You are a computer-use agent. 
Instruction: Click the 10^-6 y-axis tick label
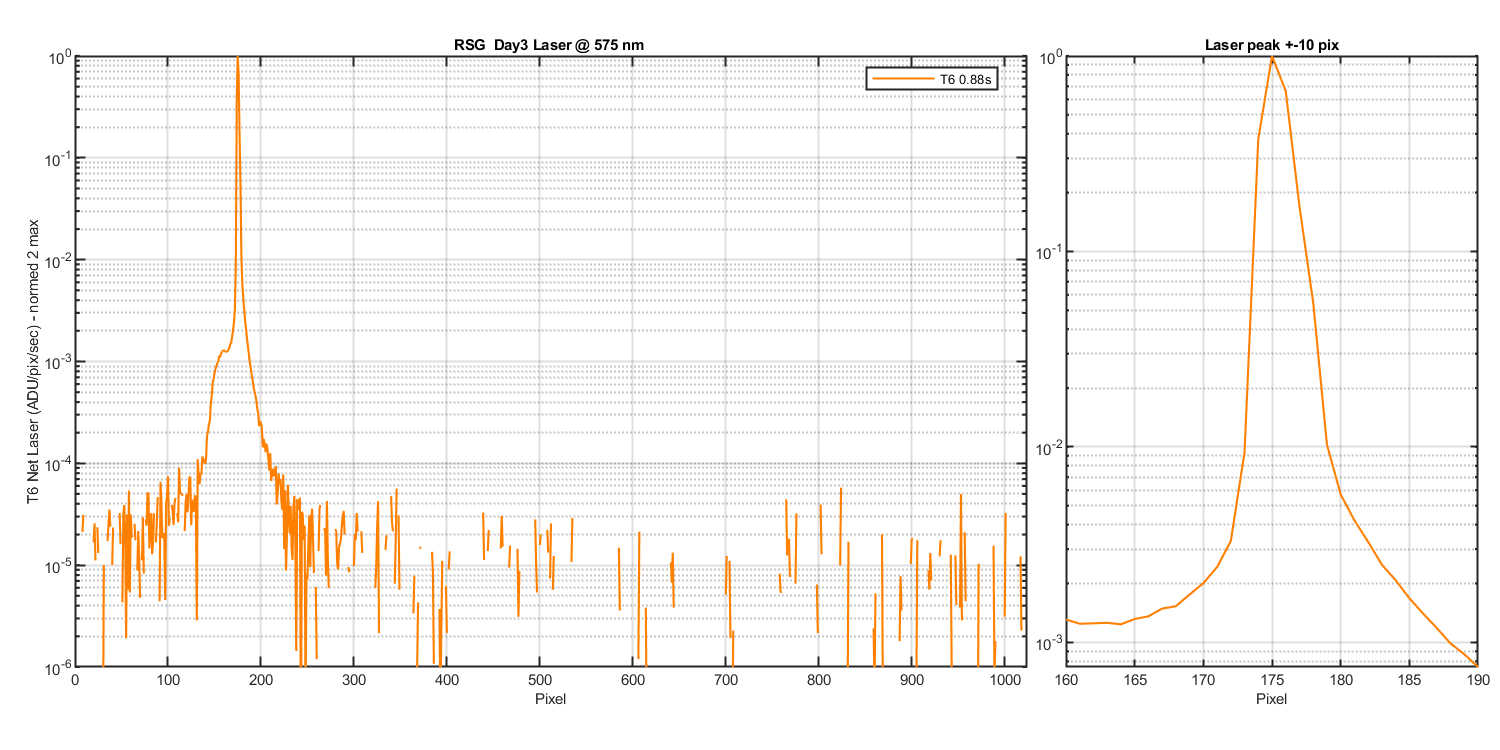pos(57,666)
